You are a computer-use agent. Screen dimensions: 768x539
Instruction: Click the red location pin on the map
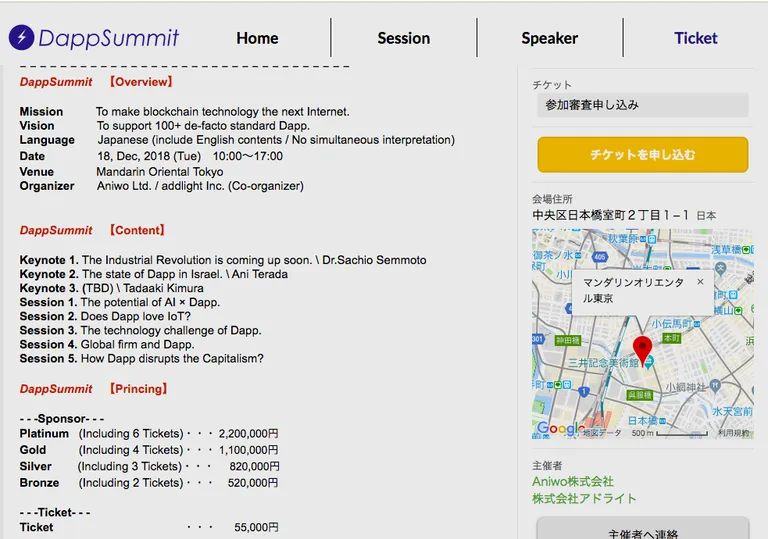pyautogui.click(x=643, y=351)
